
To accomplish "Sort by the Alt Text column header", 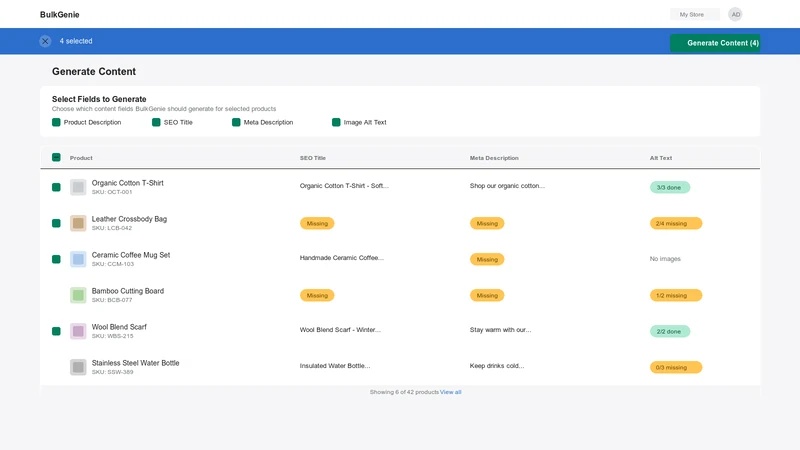I will (x=661, y=158).
